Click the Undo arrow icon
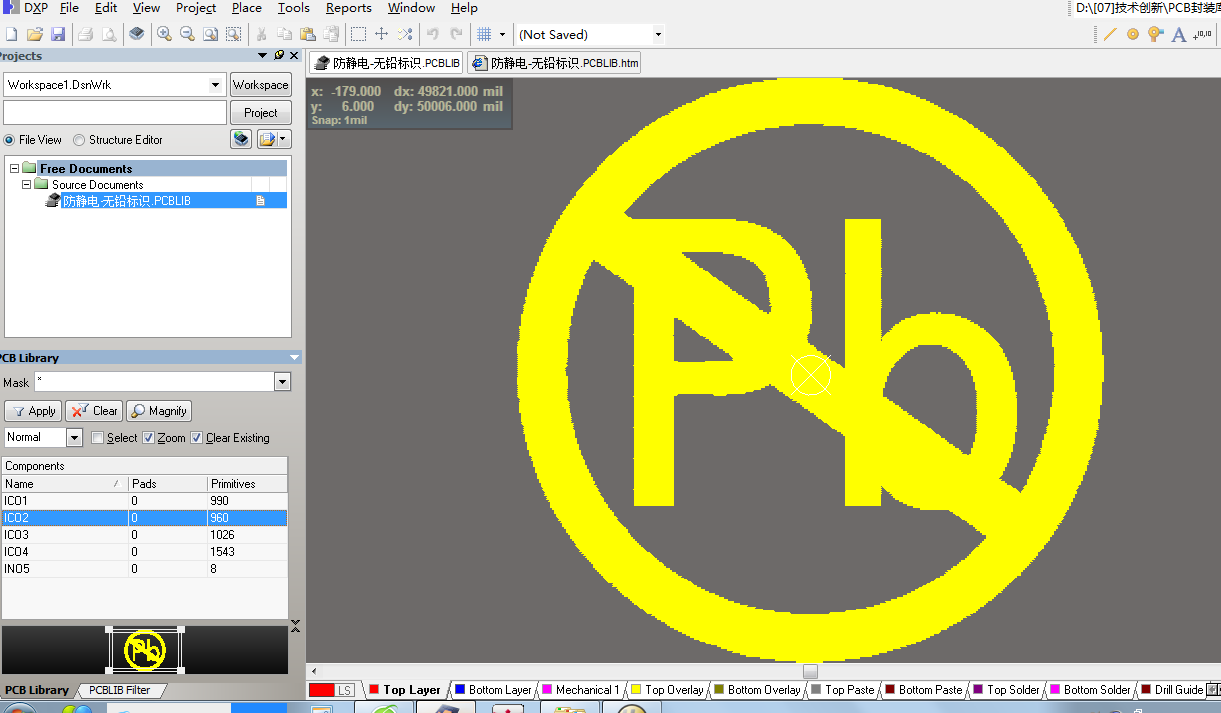The height and width of the screenshot is (713, 1221). [433, 34]
